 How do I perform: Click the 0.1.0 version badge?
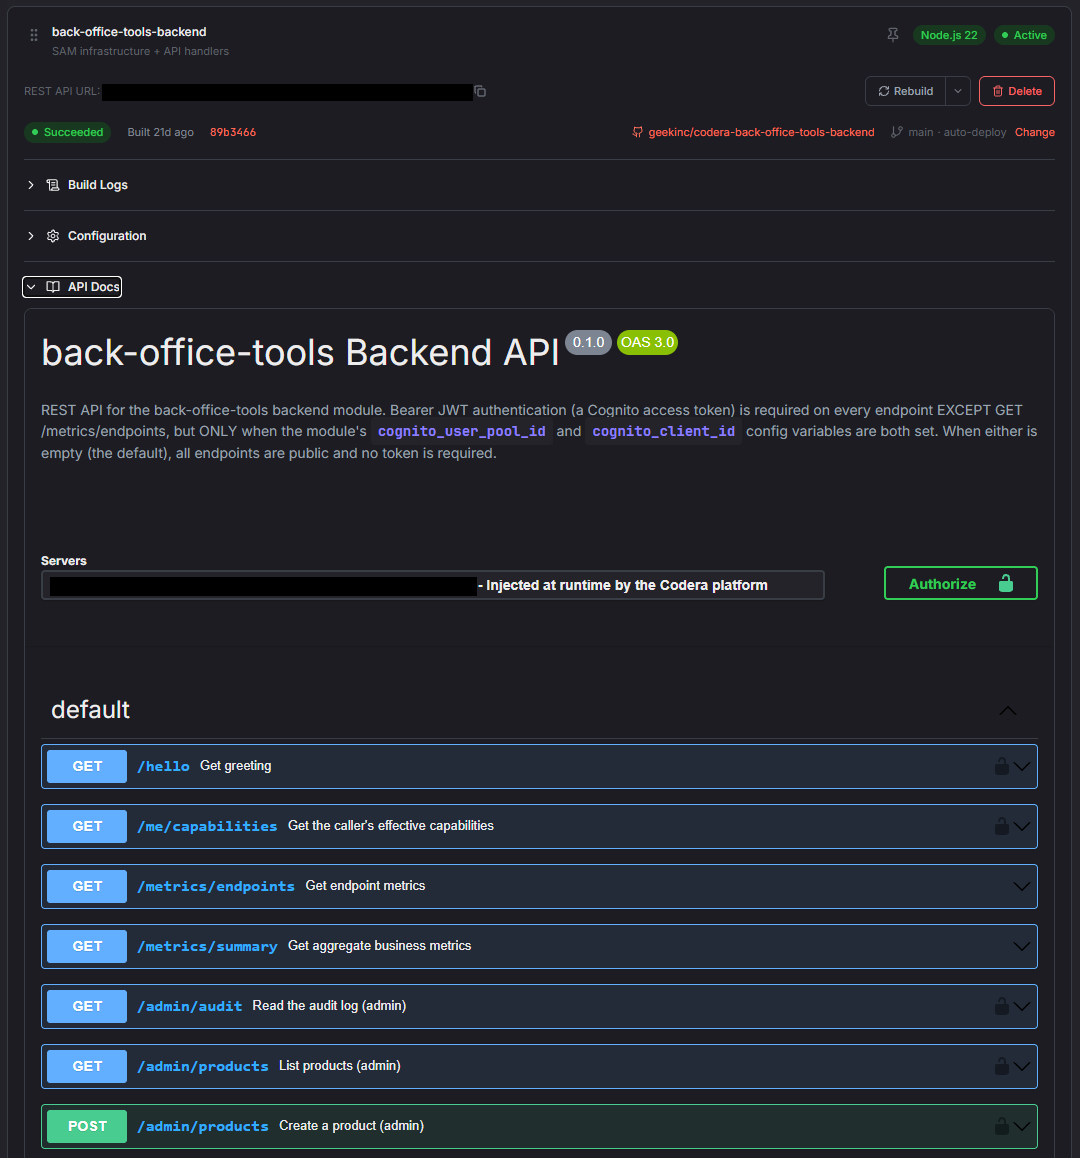(x=589, y=343)
